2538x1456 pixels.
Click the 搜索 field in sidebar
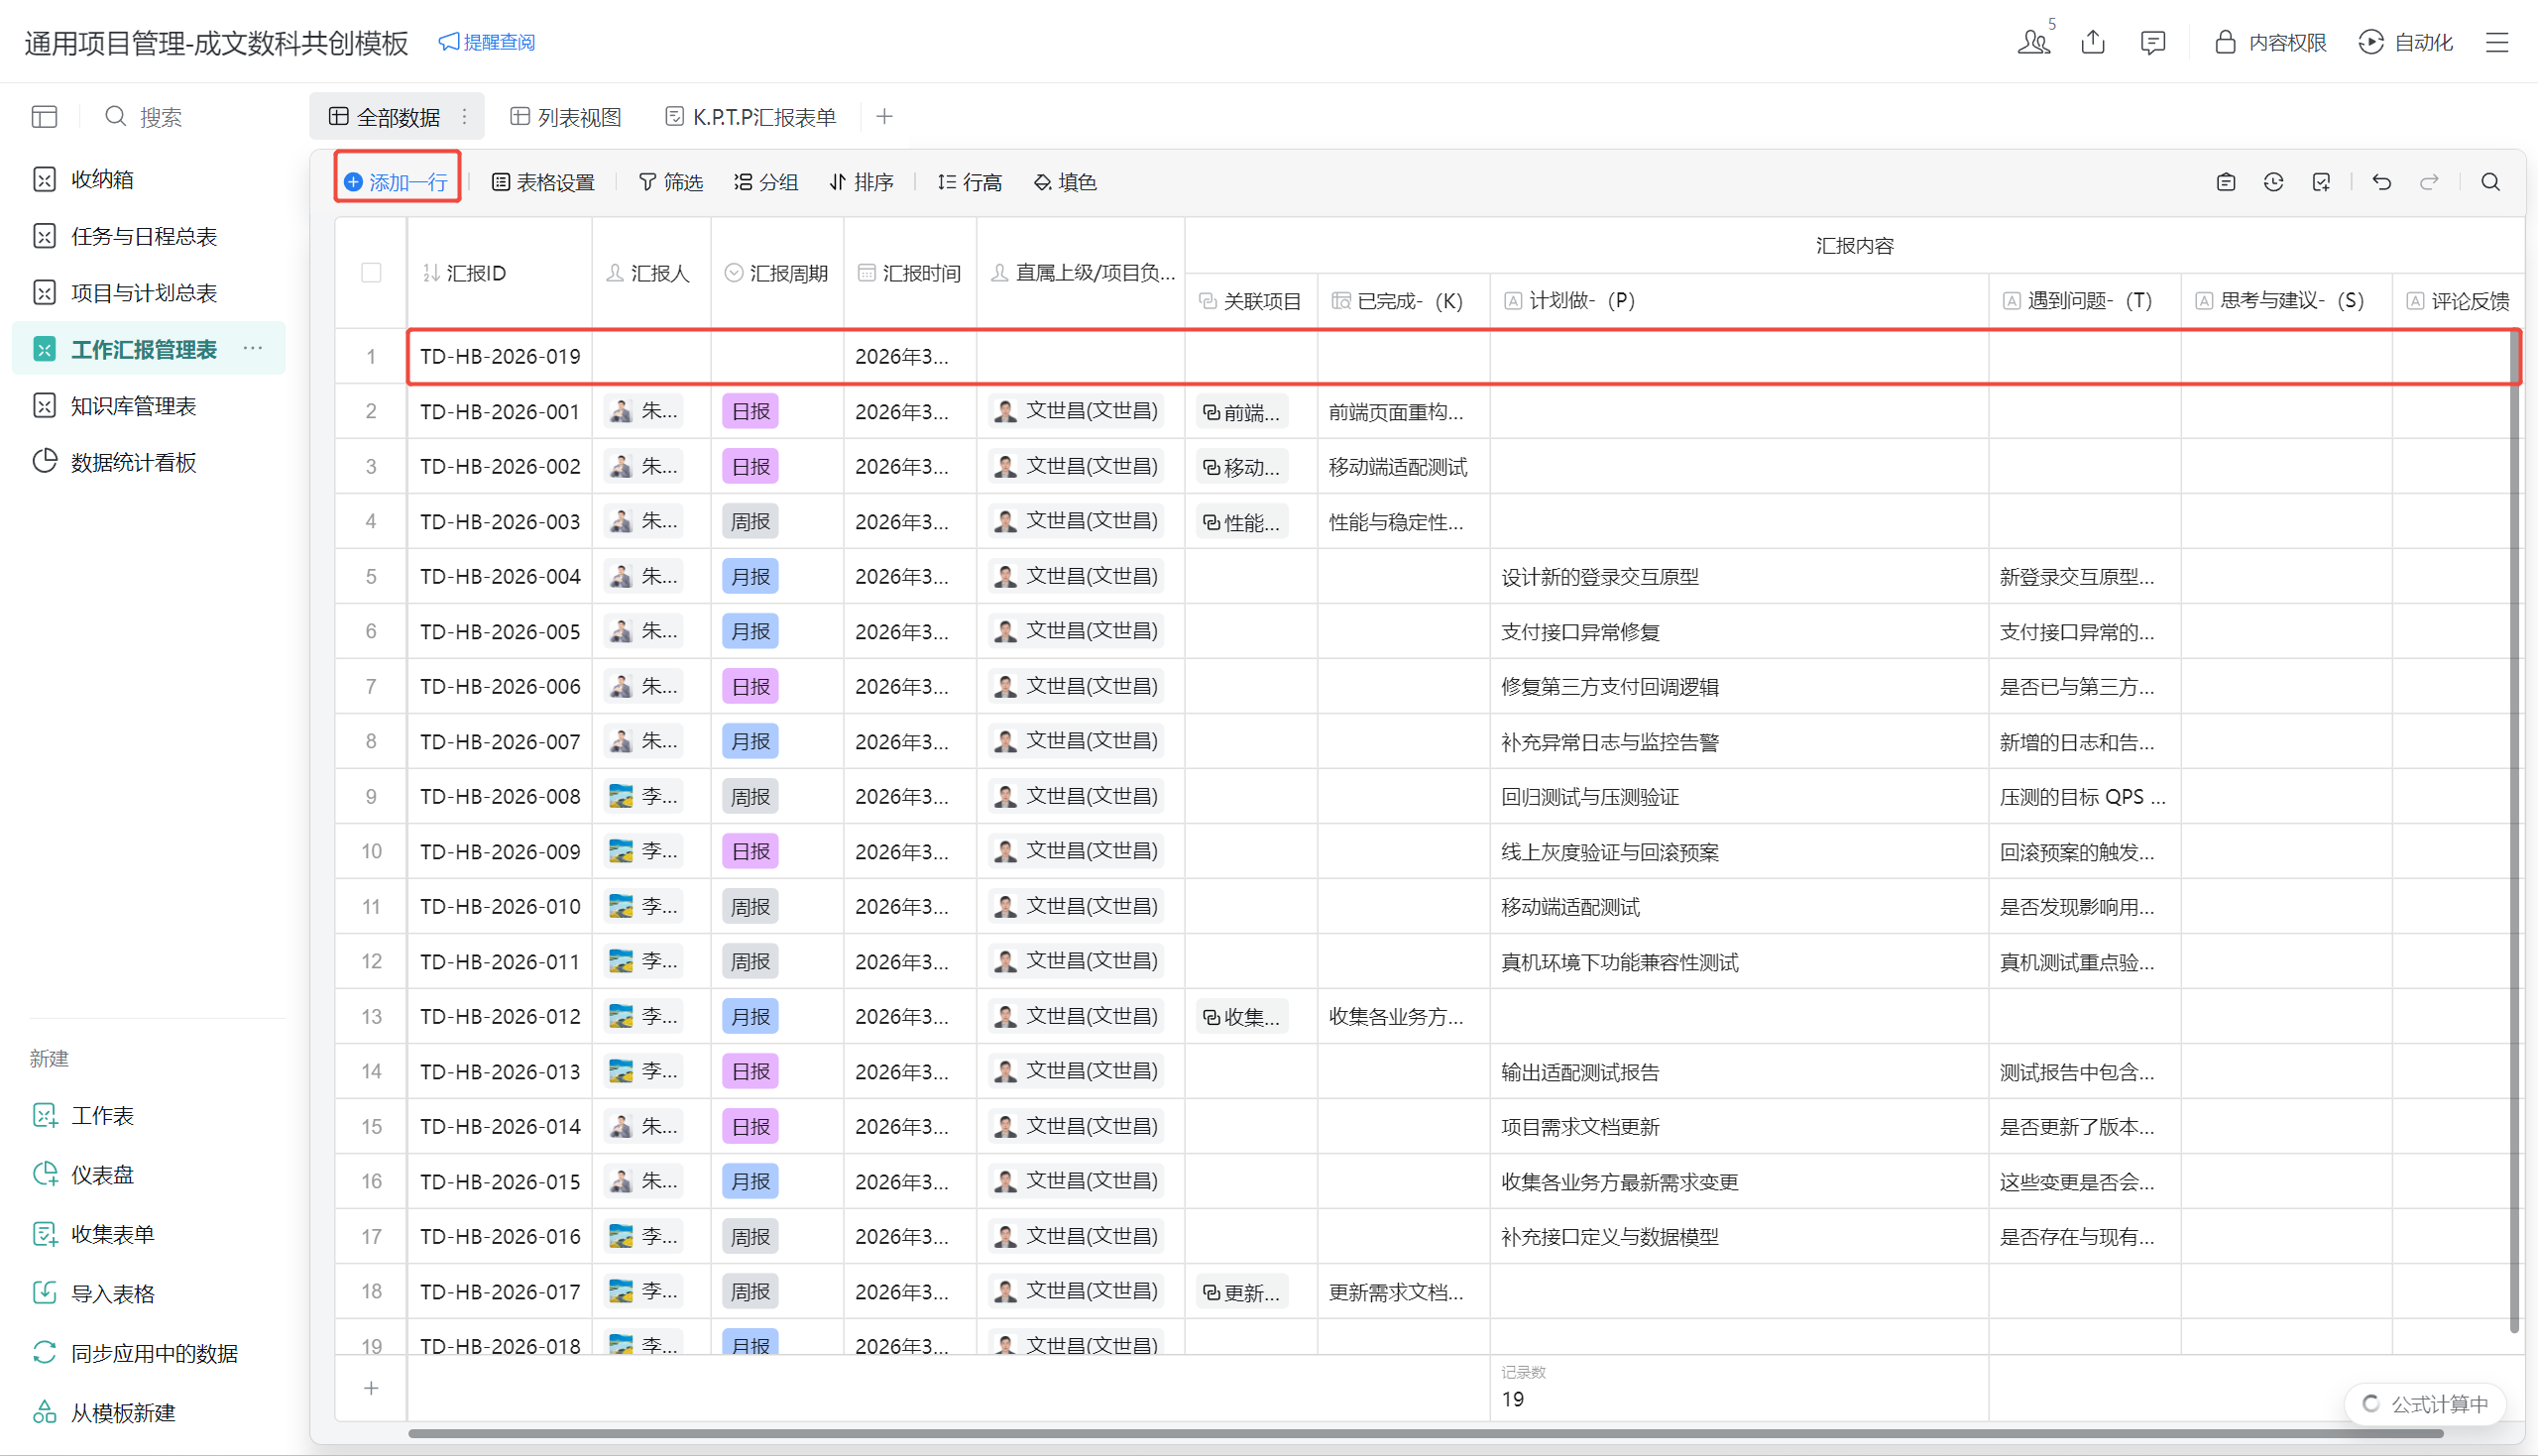pyautogui.click(x=160, y=117)
